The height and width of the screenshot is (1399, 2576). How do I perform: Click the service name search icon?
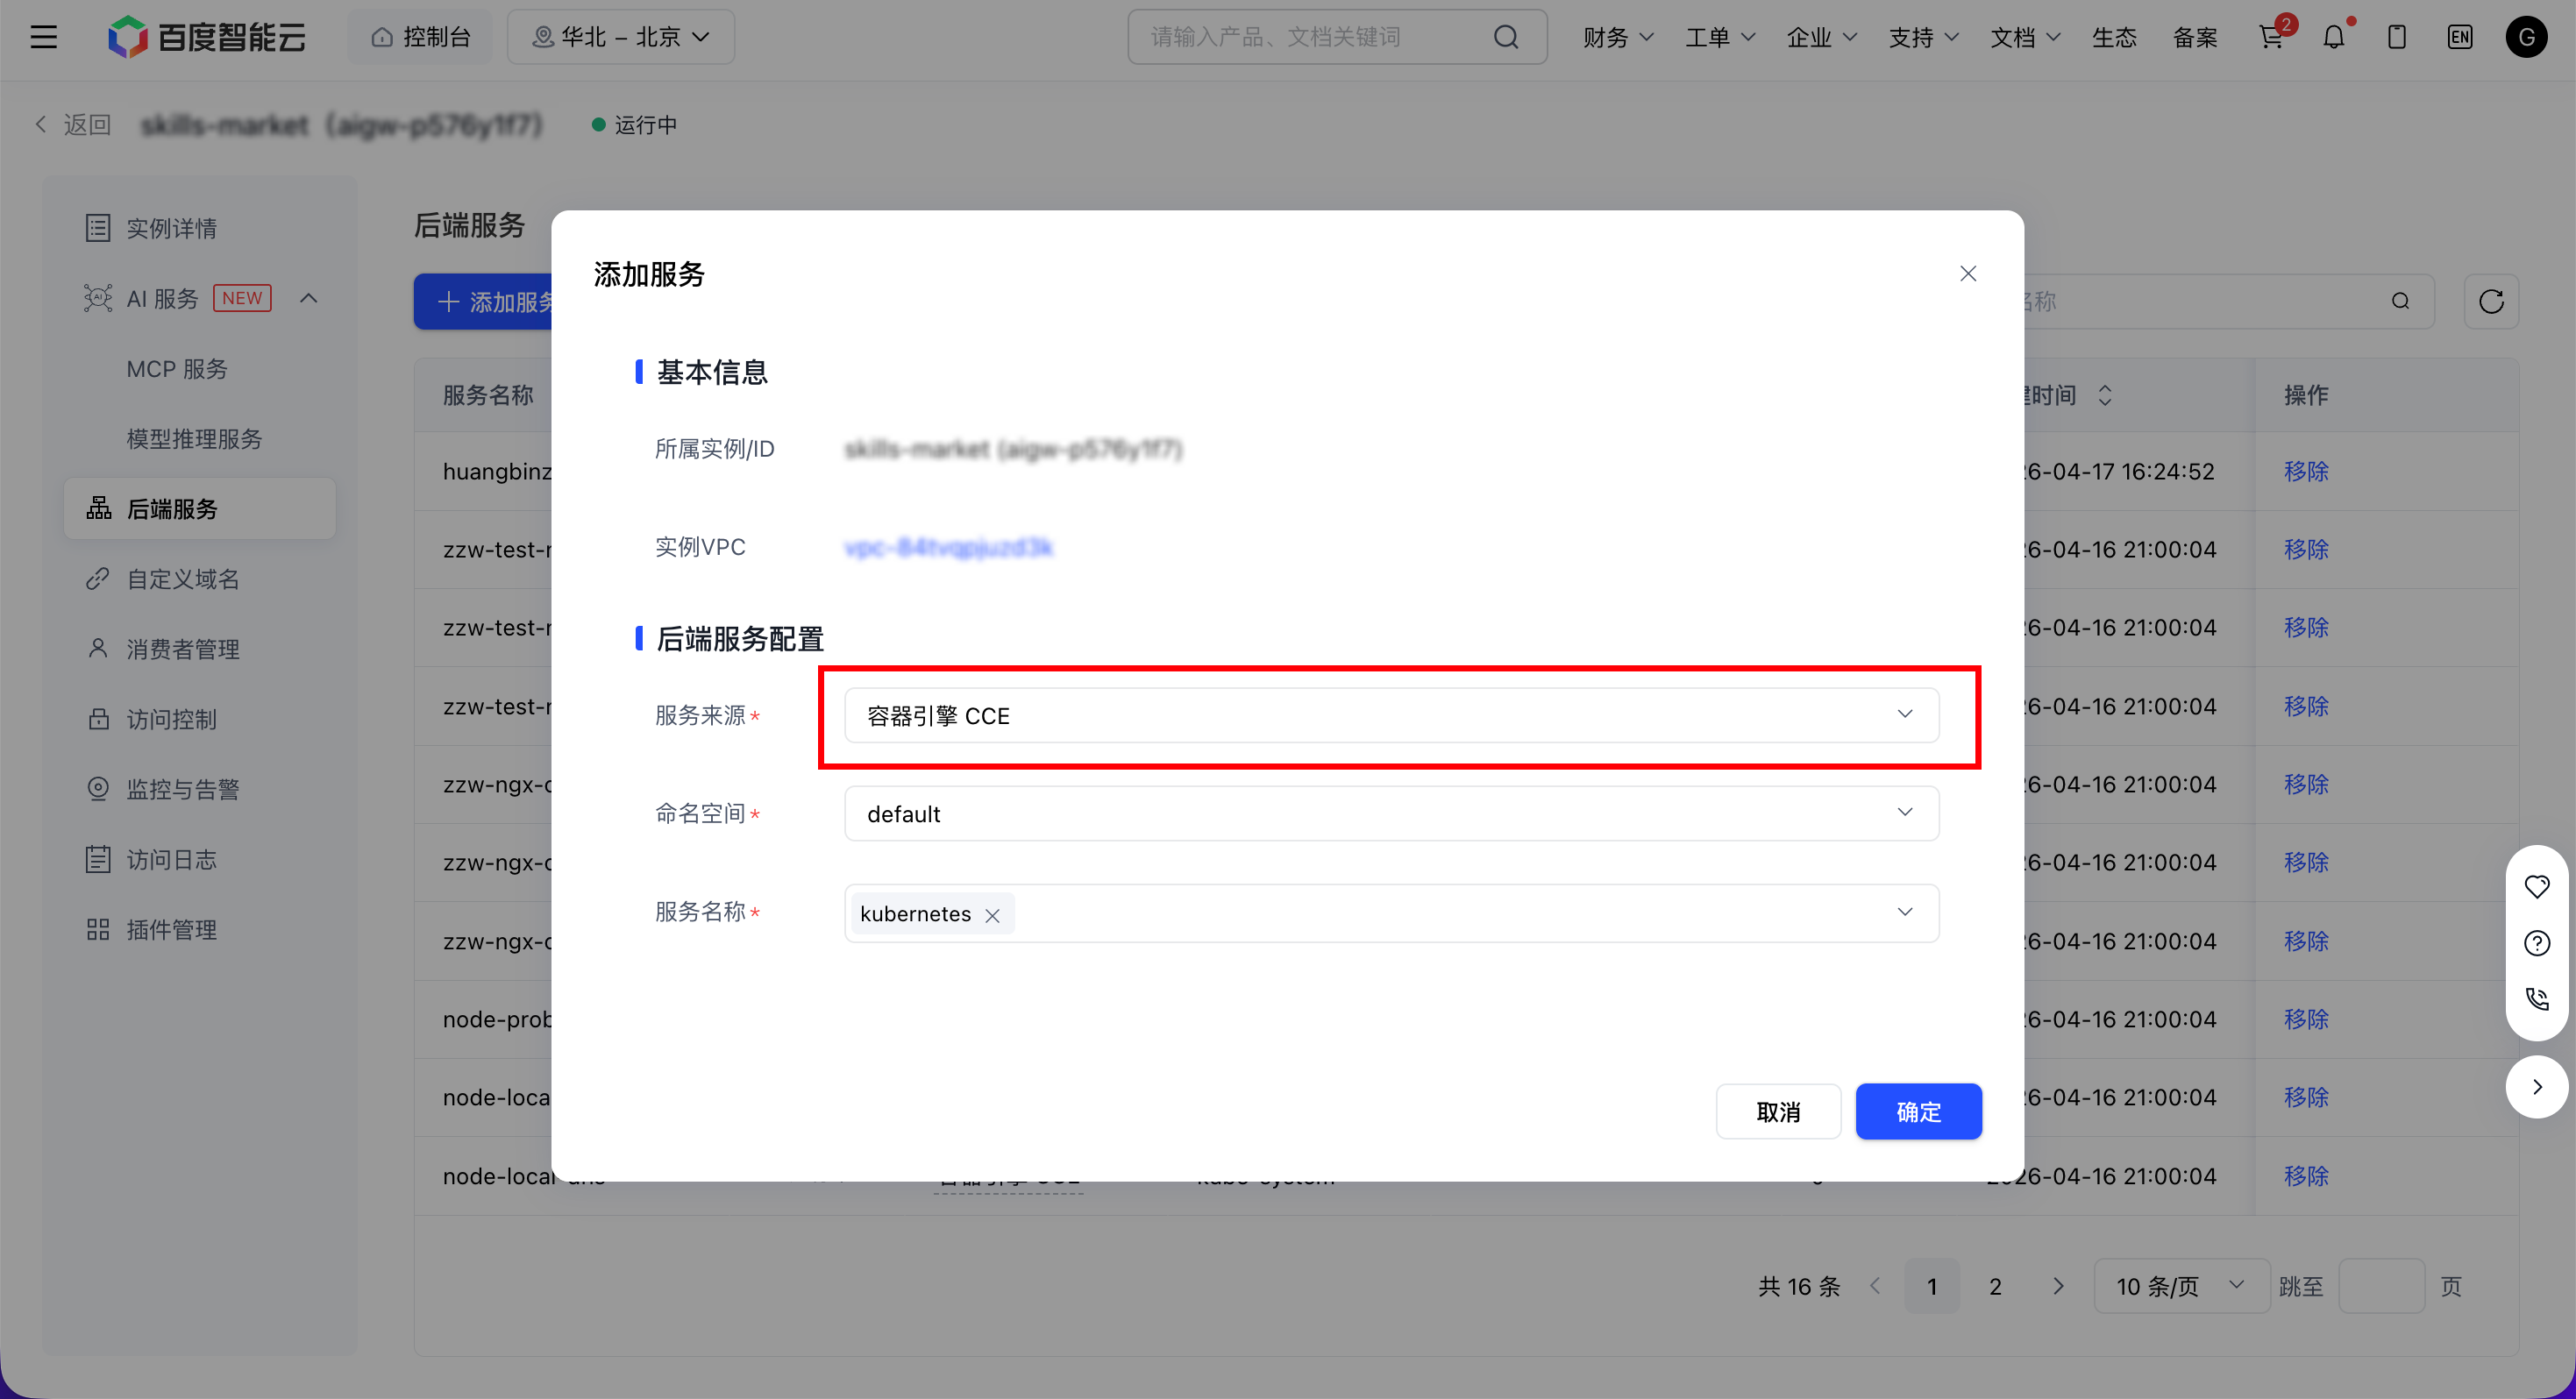tap(2400, 301)
